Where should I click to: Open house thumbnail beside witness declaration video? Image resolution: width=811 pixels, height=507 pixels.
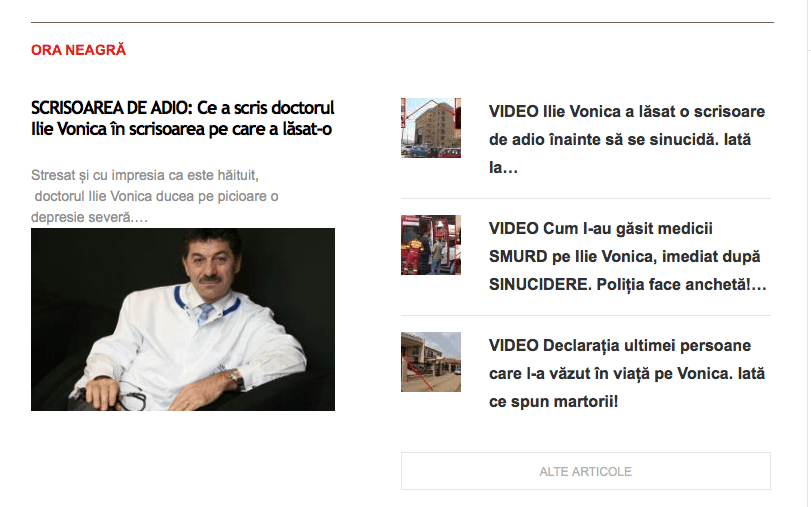pos(431,362)
